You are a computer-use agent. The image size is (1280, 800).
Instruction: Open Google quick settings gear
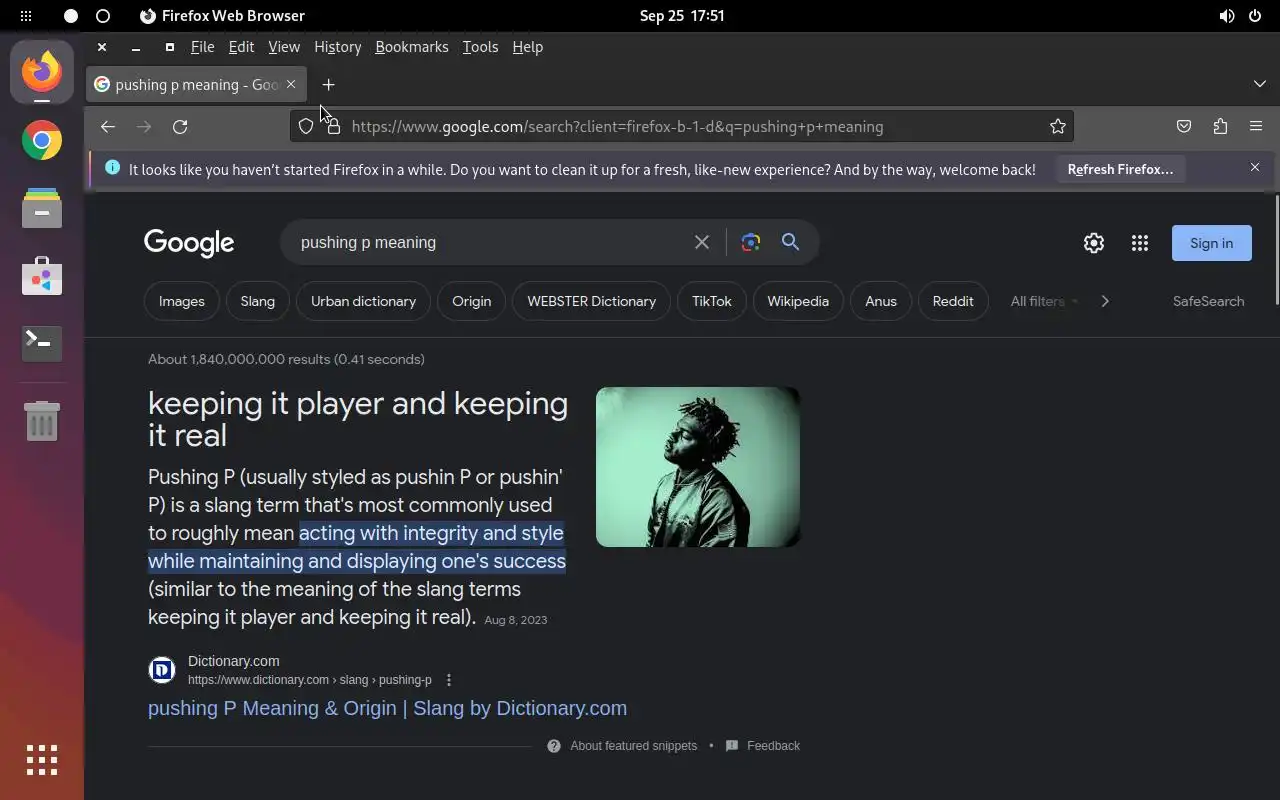(1094, 243)
